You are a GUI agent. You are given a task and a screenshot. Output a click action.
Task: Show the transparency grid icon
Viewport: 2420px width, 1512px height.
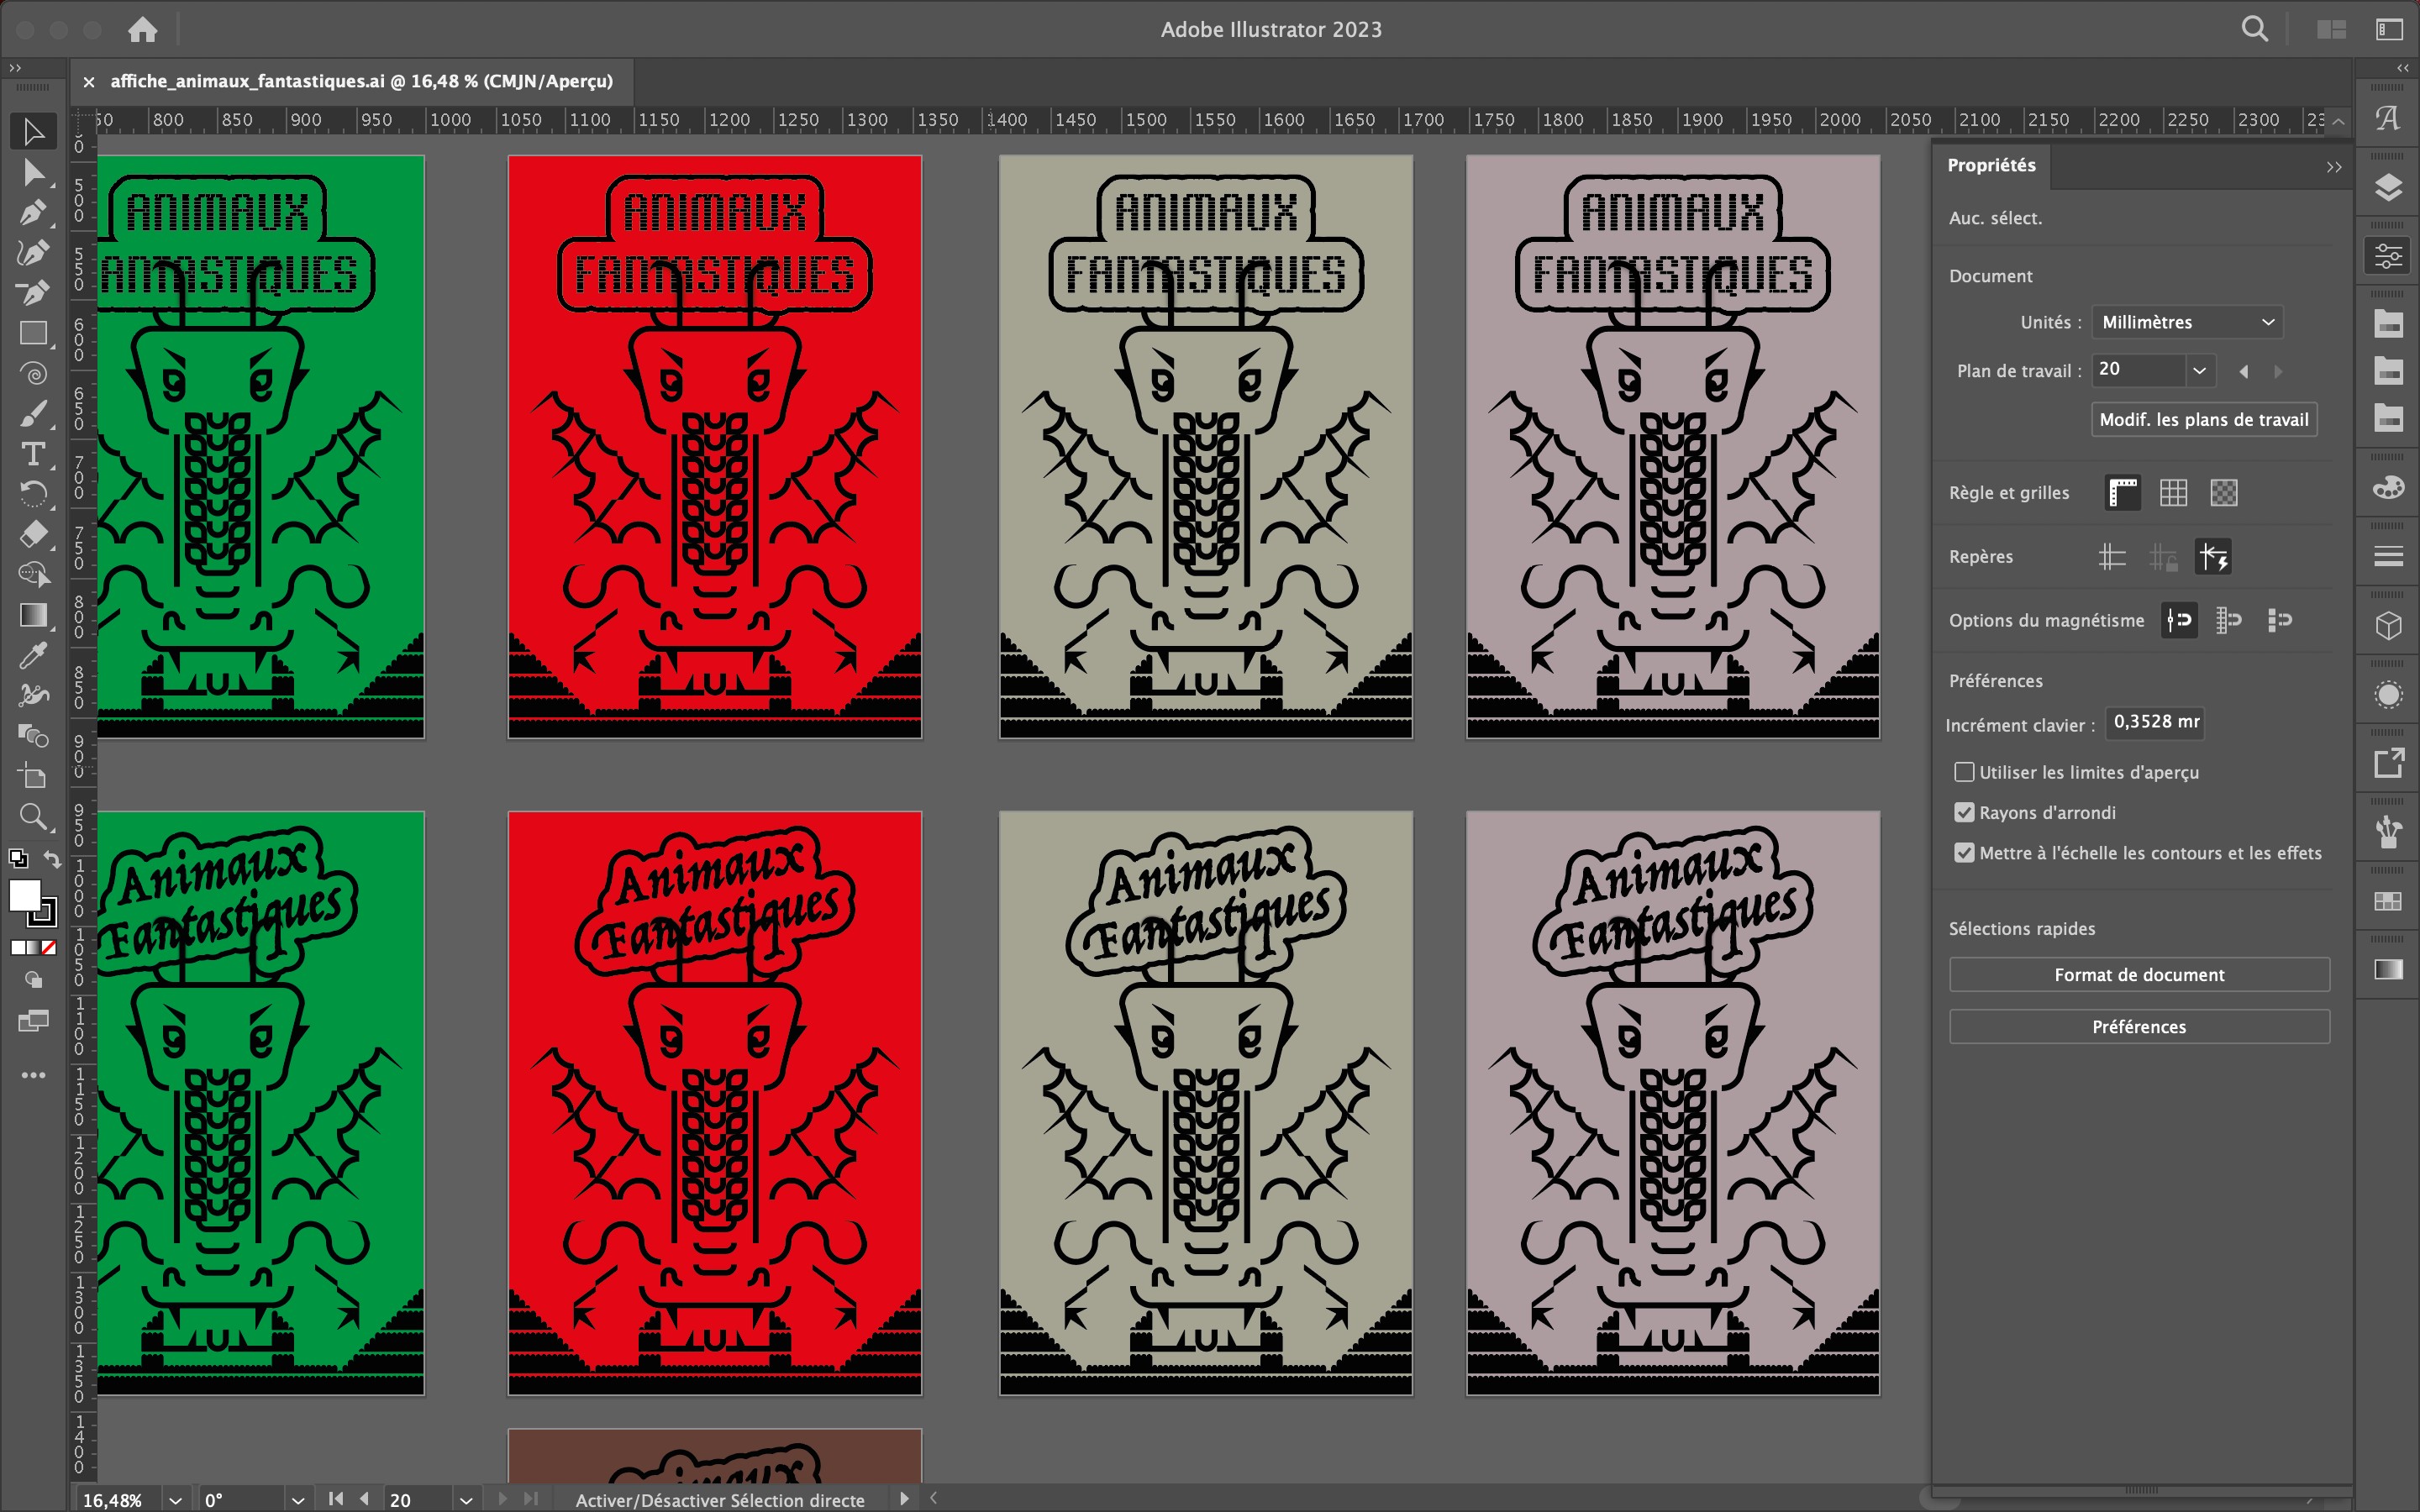point(2223,492)
